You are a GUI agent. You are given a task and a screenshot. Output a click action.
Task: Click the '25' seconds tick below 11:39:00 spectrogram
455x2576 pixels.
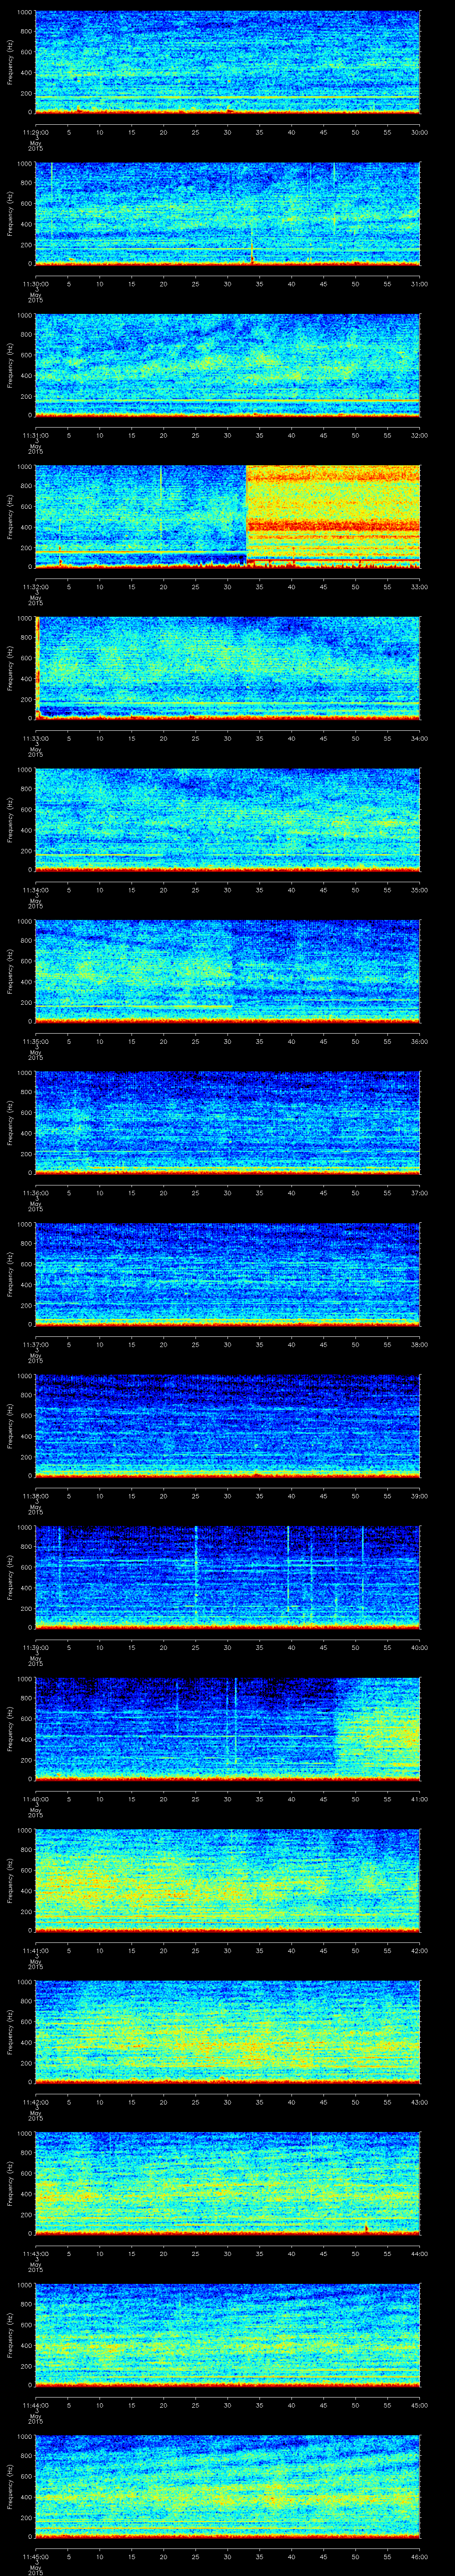[196, 1647]
